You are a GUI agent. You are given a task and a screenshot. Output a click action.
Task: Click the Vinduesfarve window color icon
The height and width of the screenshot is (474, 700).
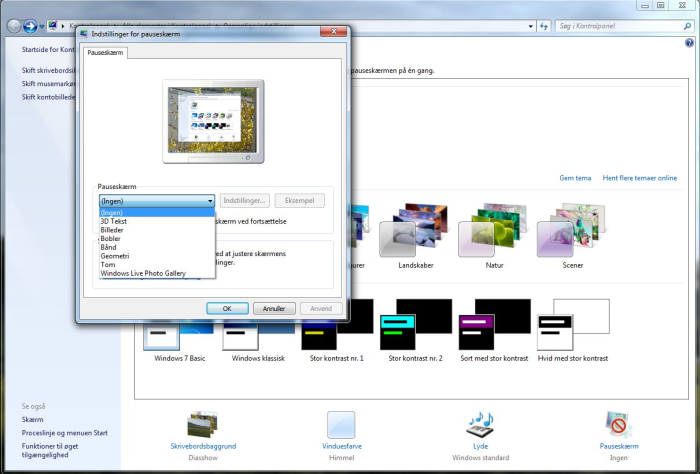pyautogui.click(x=341, y=424)
